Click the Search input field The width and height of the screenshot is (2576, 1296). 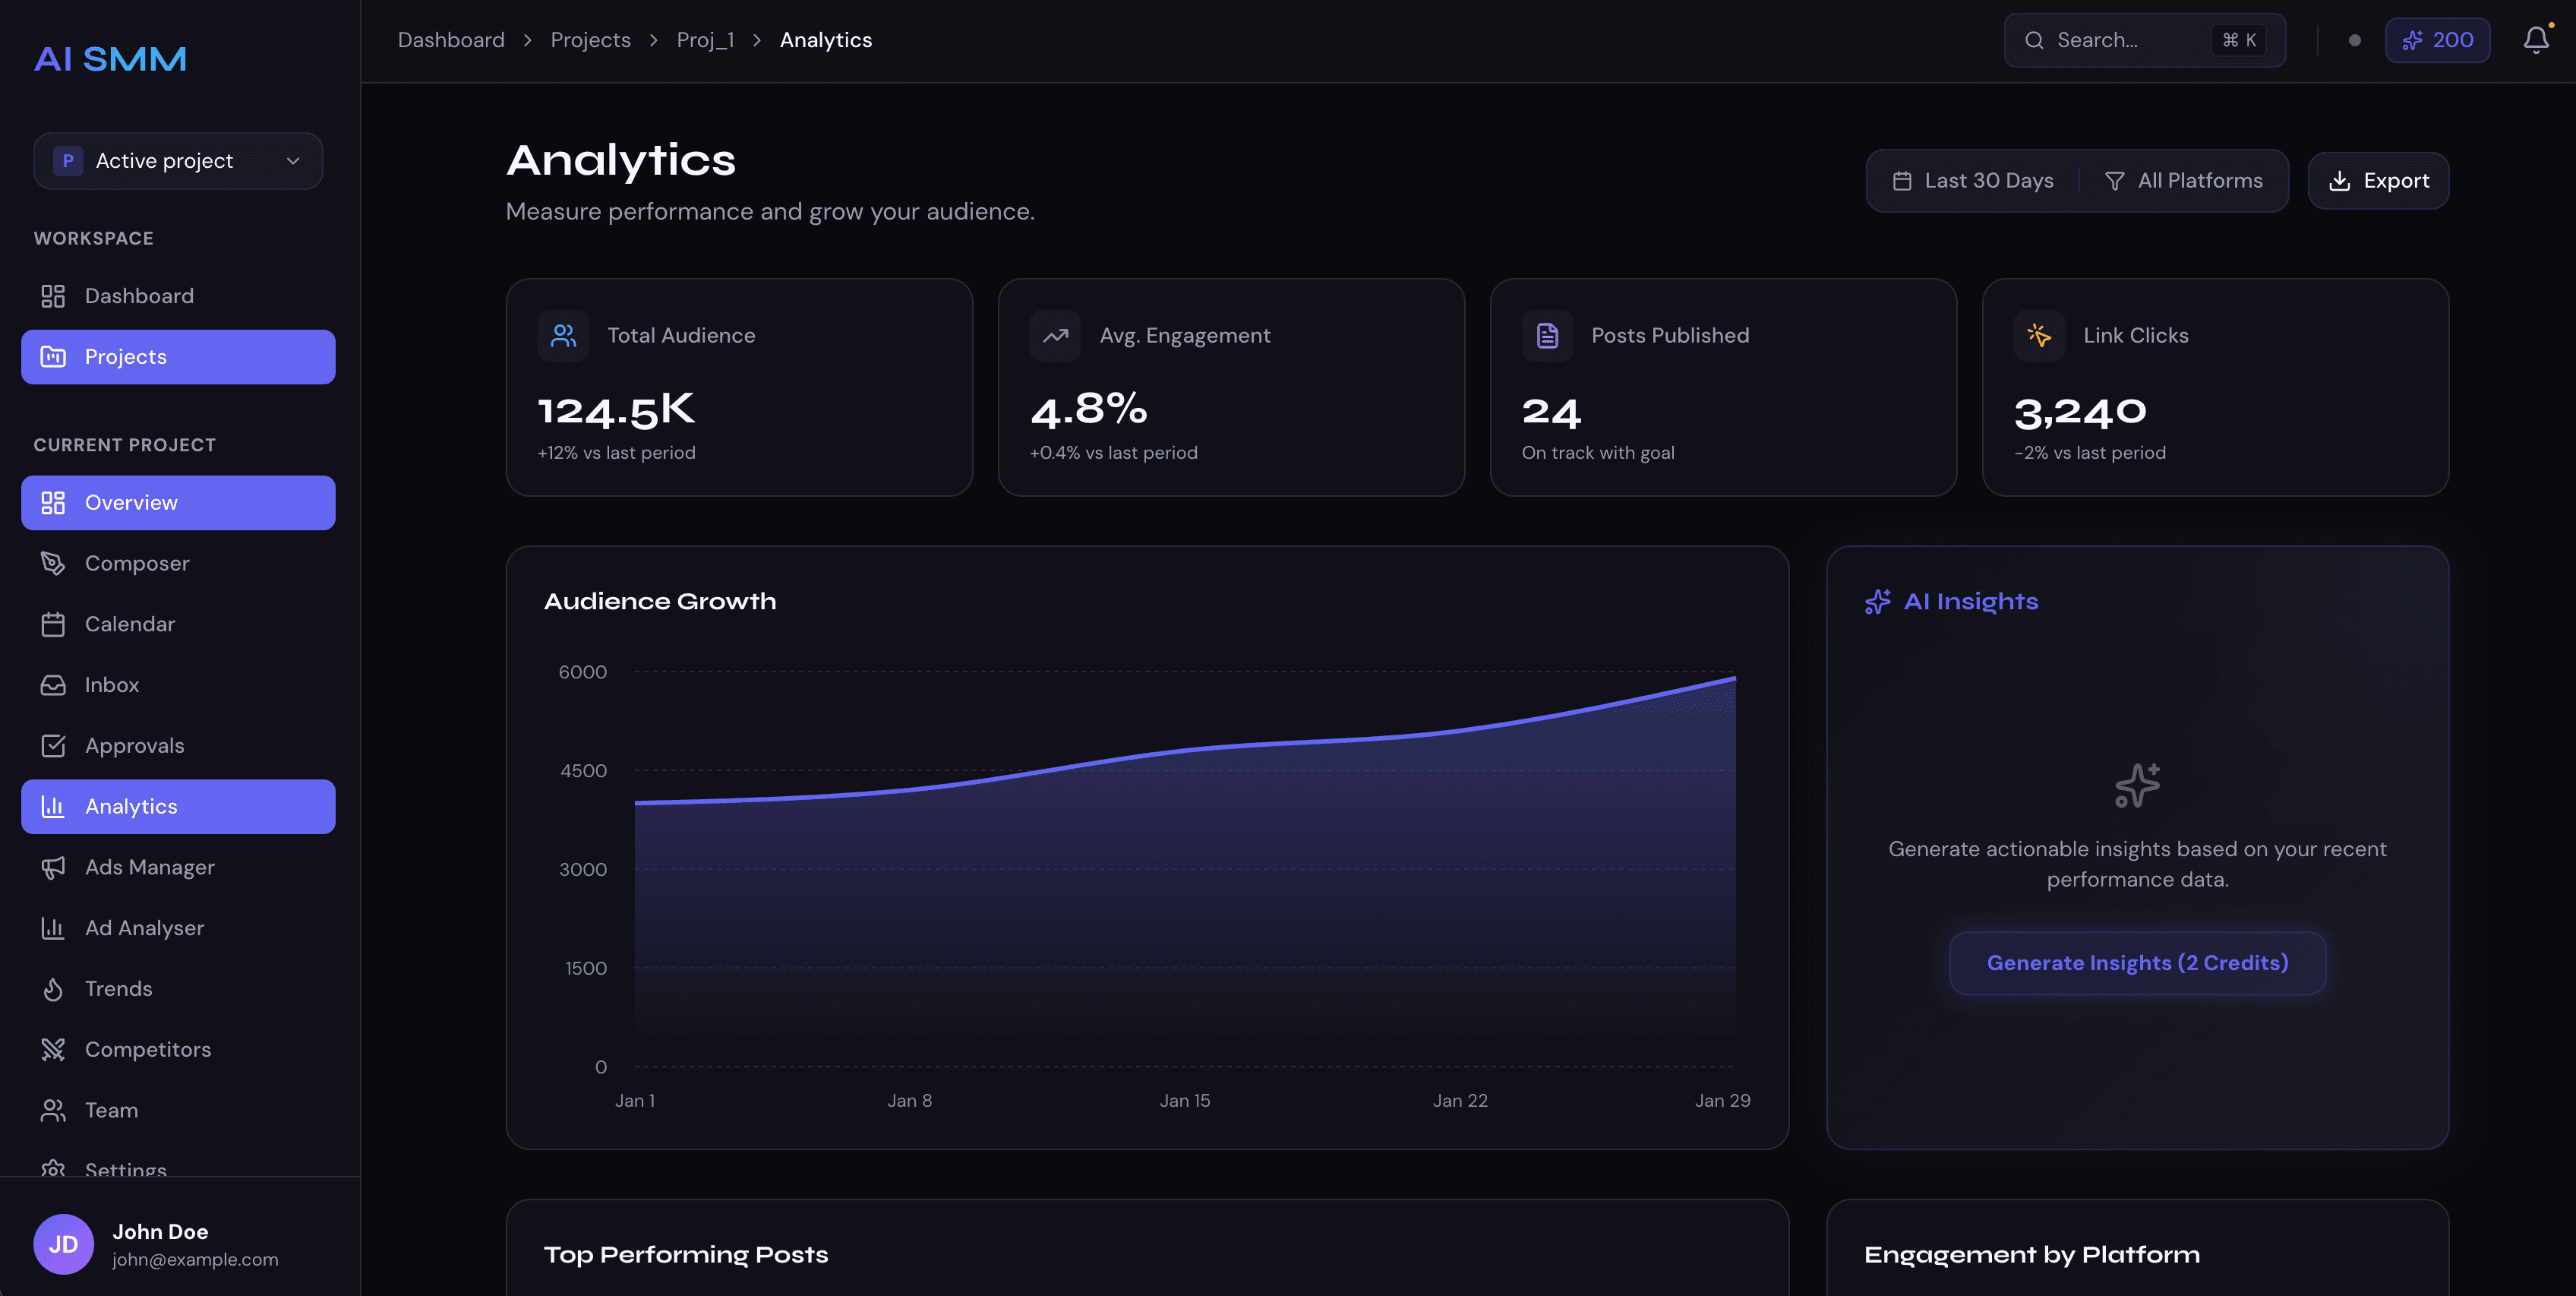tap(2144, 40)
